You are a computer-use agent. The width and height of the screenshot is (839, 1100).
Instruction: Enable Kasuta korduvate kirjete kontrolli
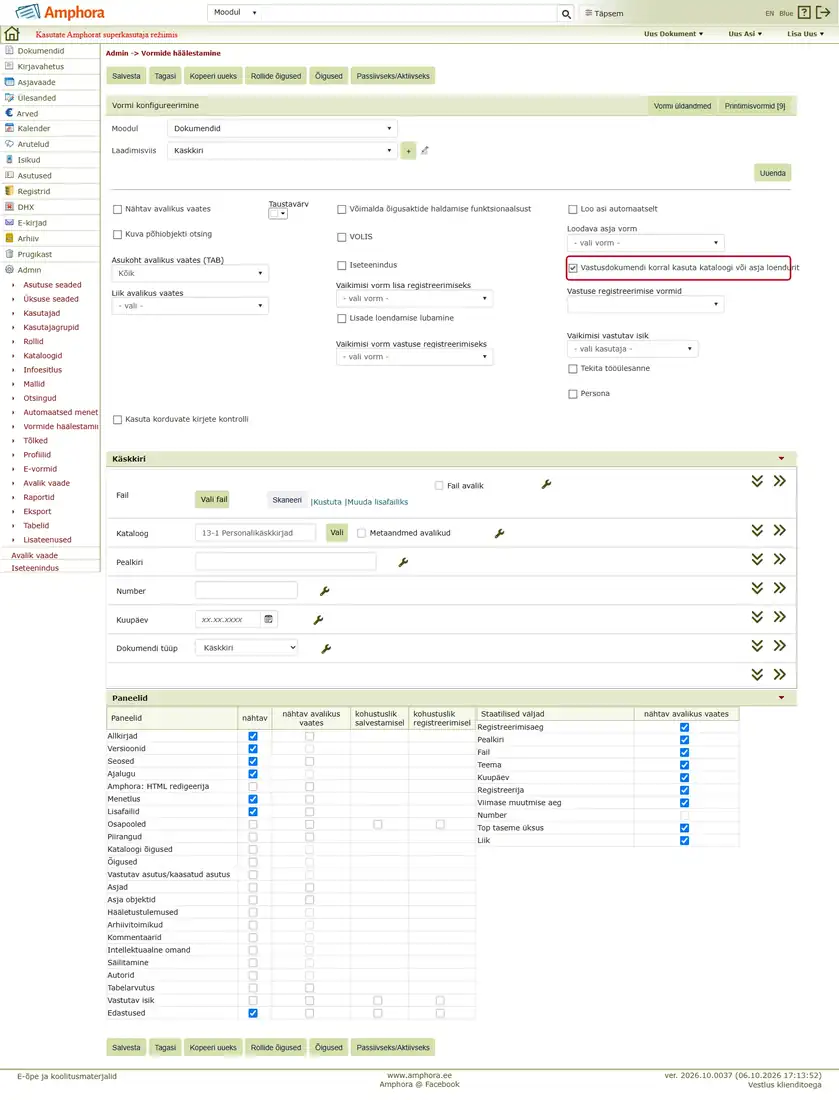coord(117,420)
